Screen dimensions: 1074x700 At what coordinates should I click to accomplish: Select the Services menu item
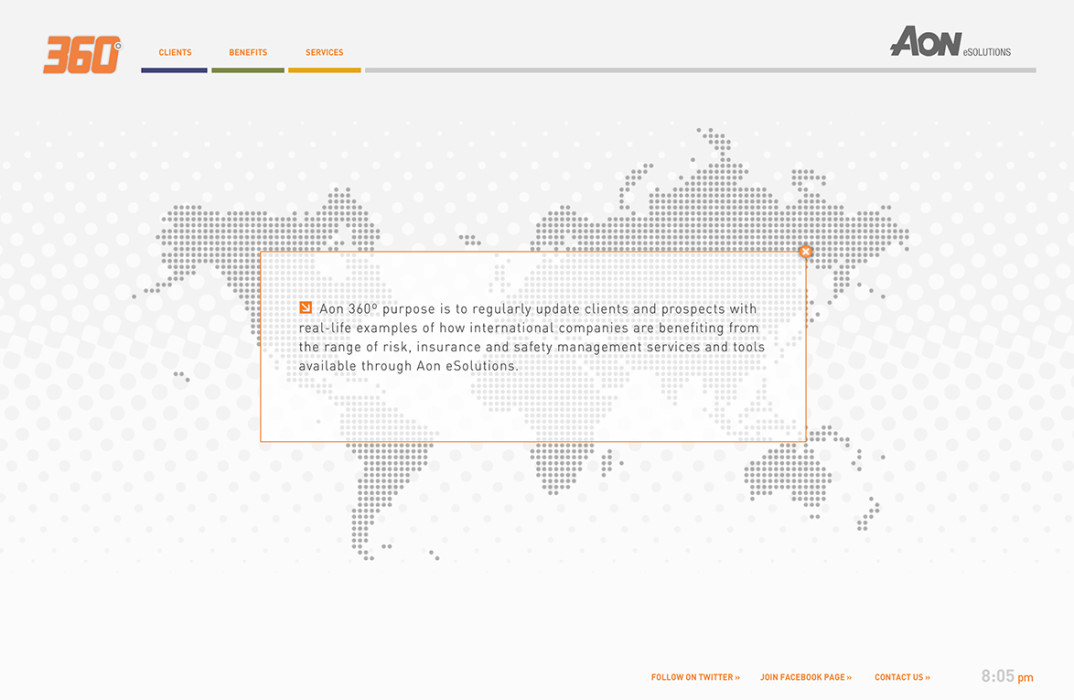tap(324, 53)
